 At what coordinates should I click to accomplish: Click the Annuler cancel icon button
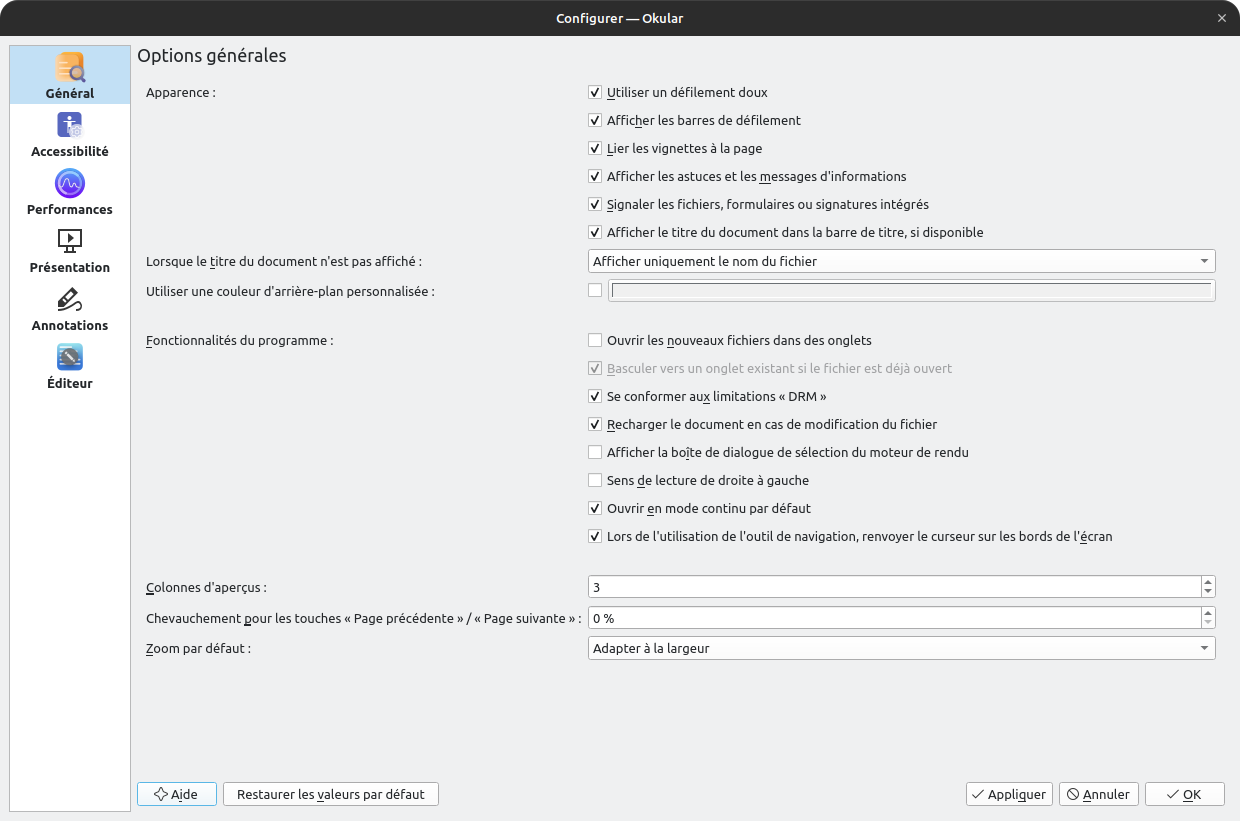point(1073,794)
